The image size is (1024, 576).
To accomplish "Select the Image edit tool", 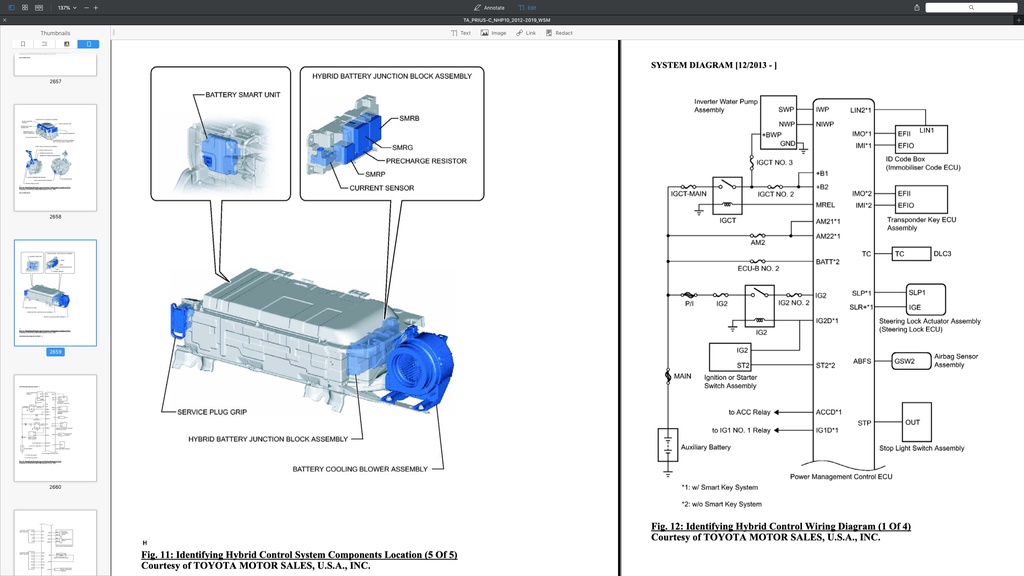I will pyautogui.click(x=494, y=33).
